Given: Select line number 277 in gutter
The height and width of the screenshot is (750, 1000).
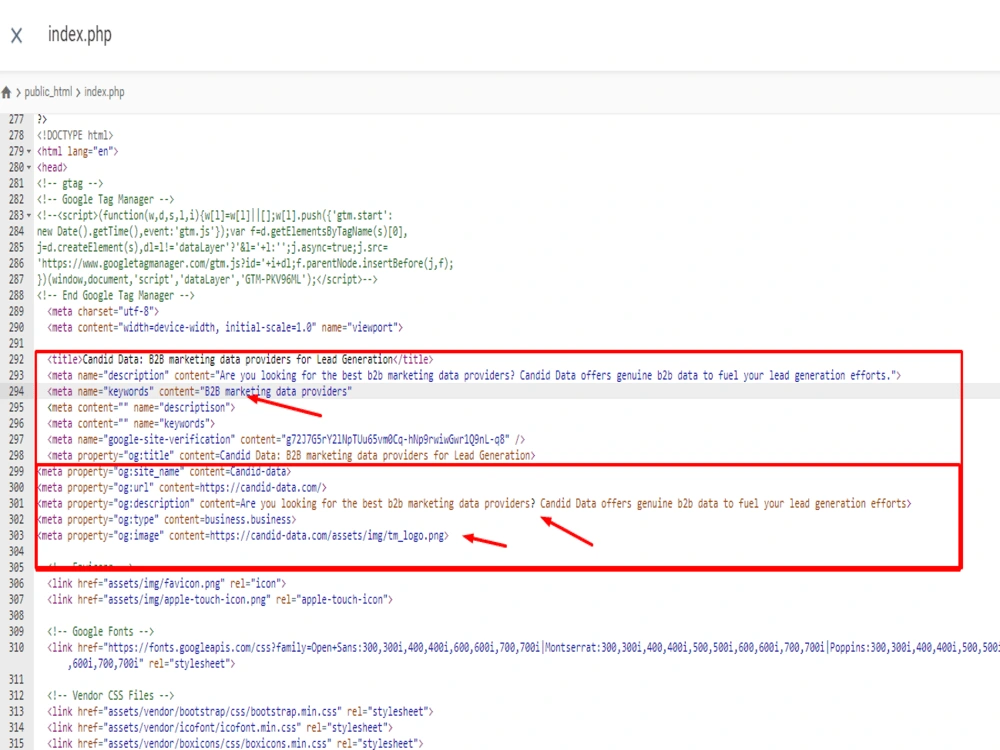Looking at the screenshot, I should (x=16, y=119).
